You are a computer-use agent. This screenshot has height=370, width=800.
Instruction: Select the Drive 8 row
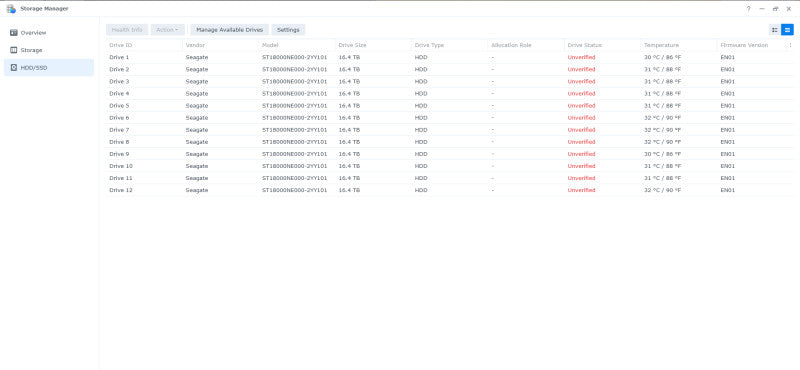tap(449, 142)
